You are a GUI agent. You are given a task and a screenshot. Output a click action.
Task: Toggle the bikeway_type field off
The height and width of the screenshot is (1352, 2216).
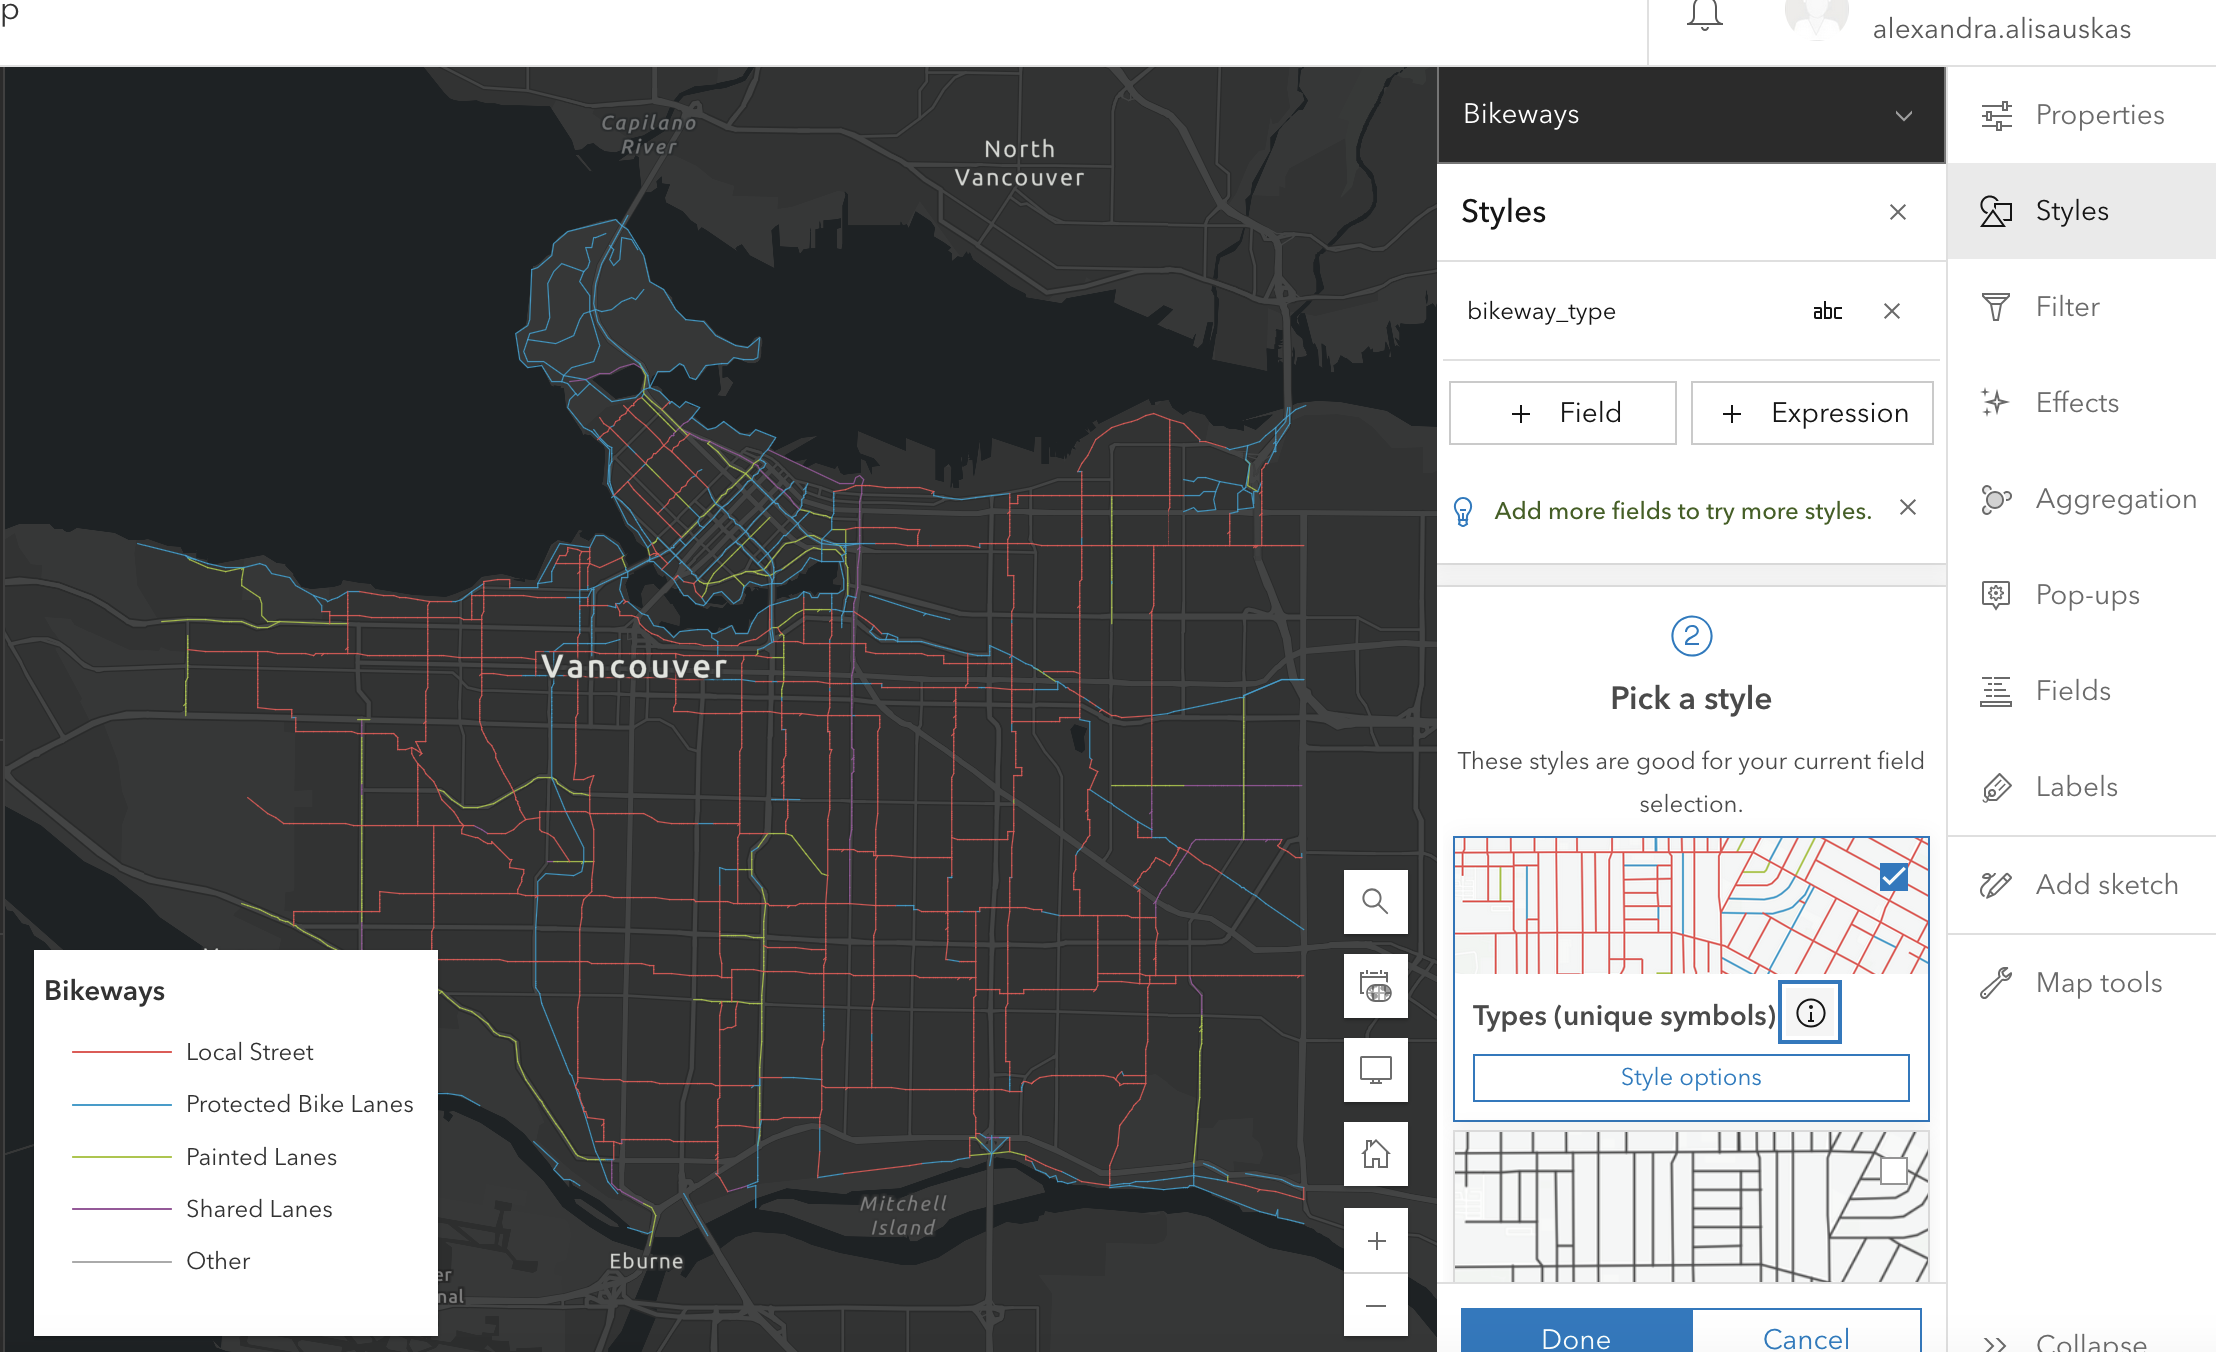tap(1893, 310)
